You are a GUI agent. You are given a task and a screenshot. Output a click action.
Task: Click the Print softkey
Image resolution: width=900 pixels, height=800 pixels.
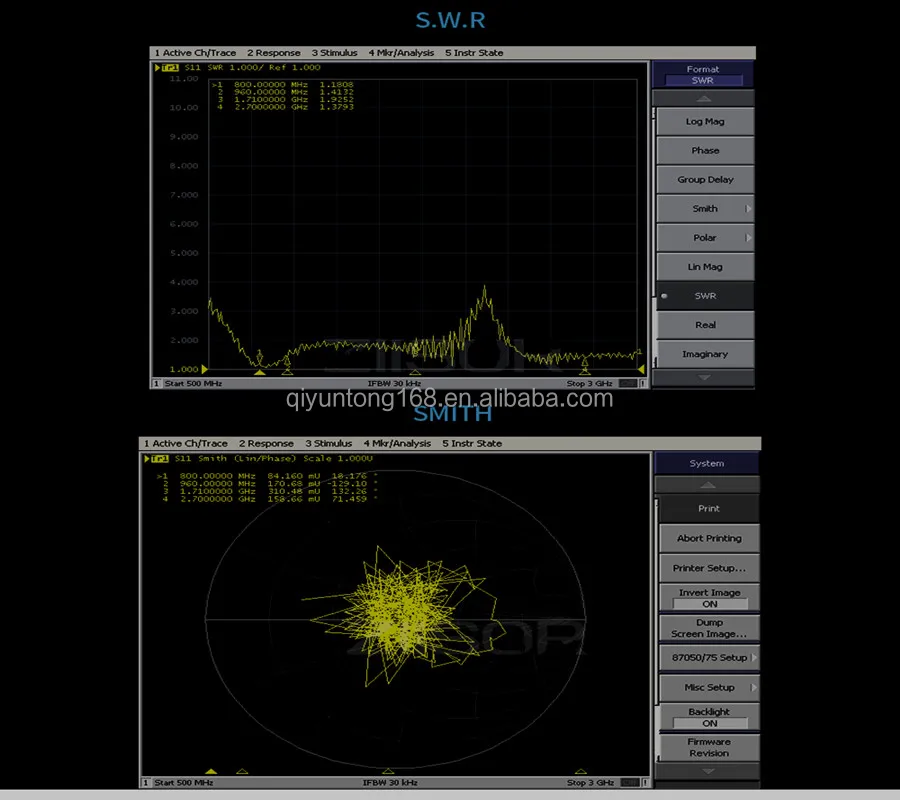point(709,508)
